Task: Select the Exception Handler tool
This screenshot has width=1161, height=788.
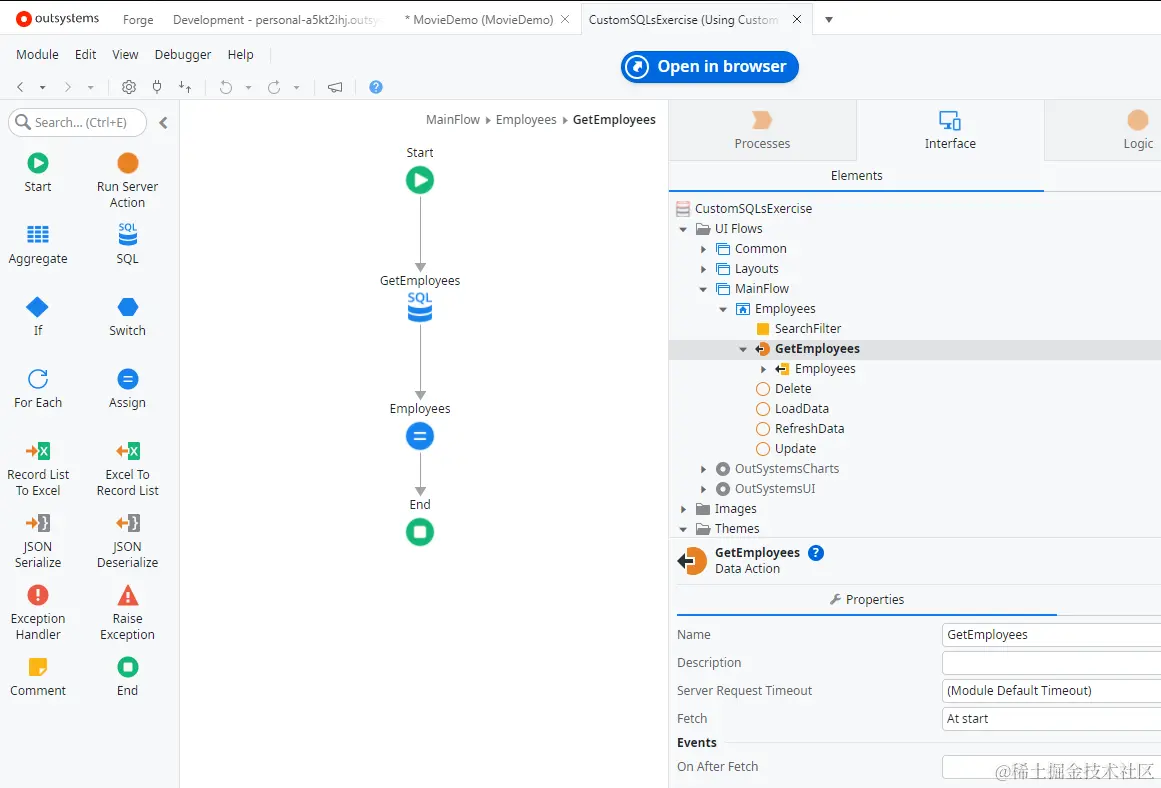Action: click(x=38, y=613)
